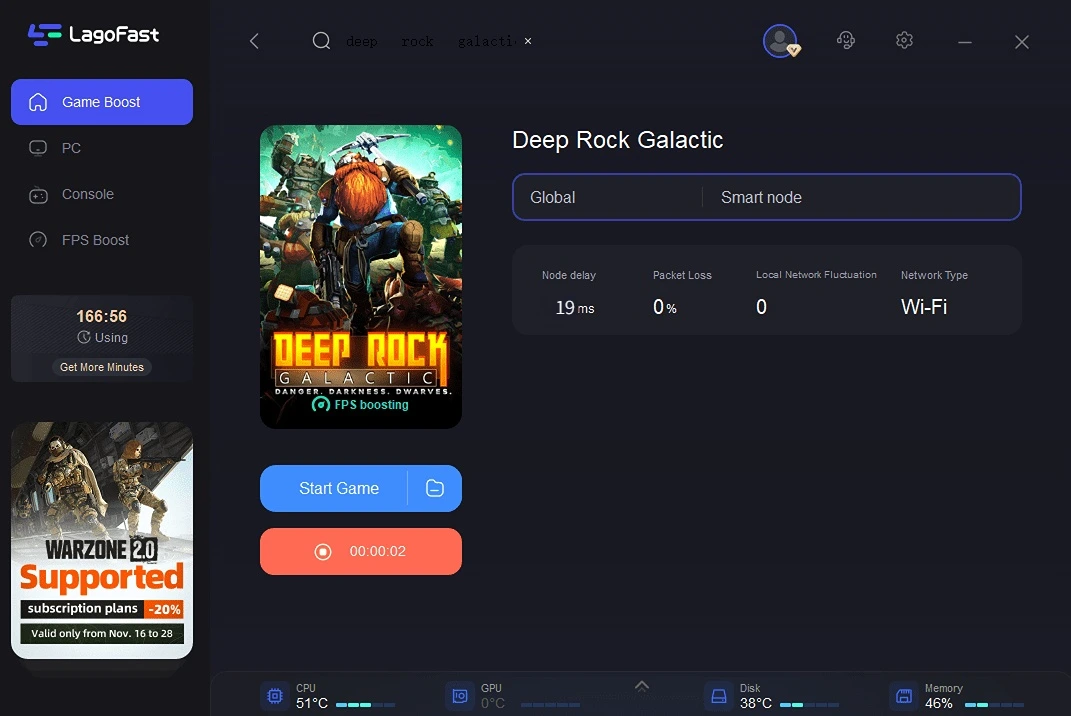Click the Memory icon in status bar

[x=904, y=696]
